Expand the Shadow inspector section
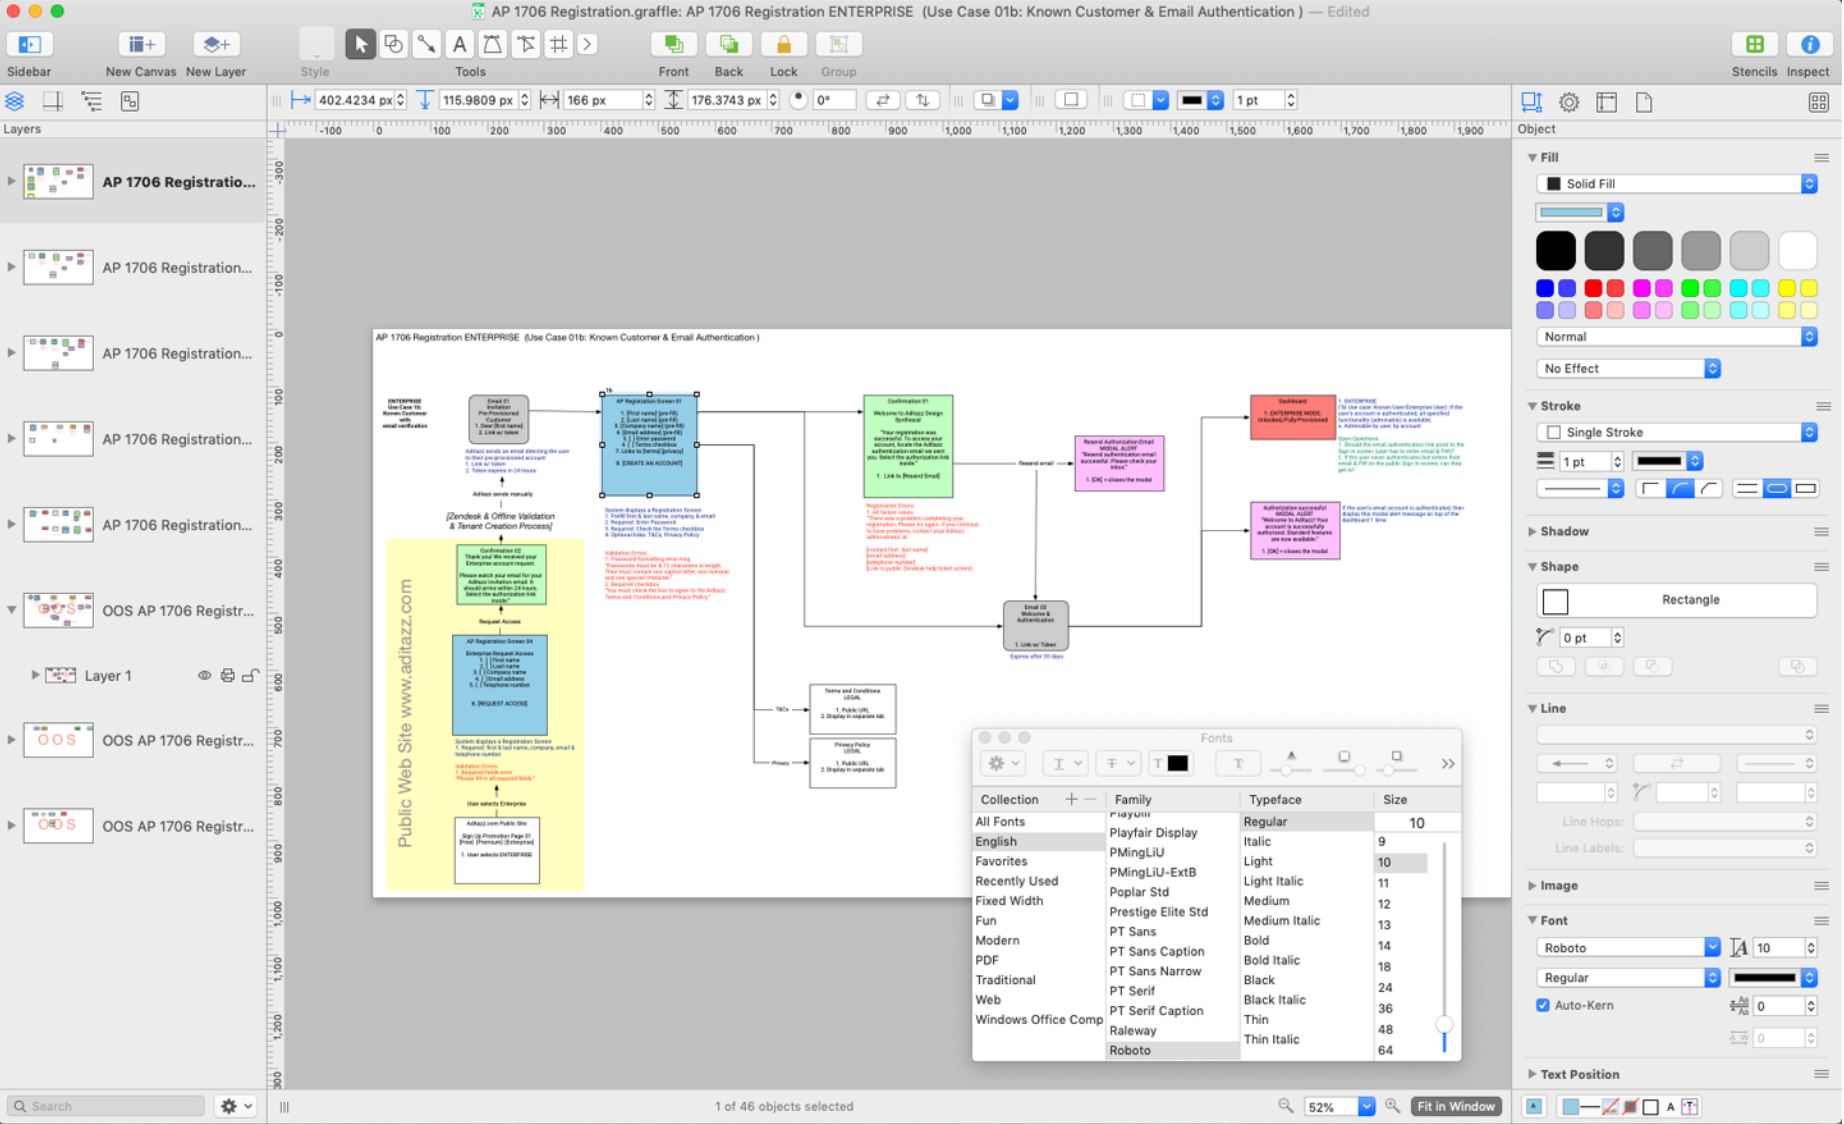Image resolution: width=1844 pixels, height=1124 pixels. [x=1532, y=531]
